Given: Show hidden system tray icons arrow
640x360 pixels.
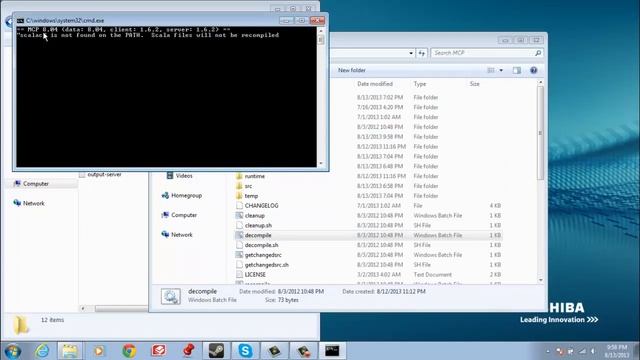Looking at the screenshot, I should [x=548, y=351].
